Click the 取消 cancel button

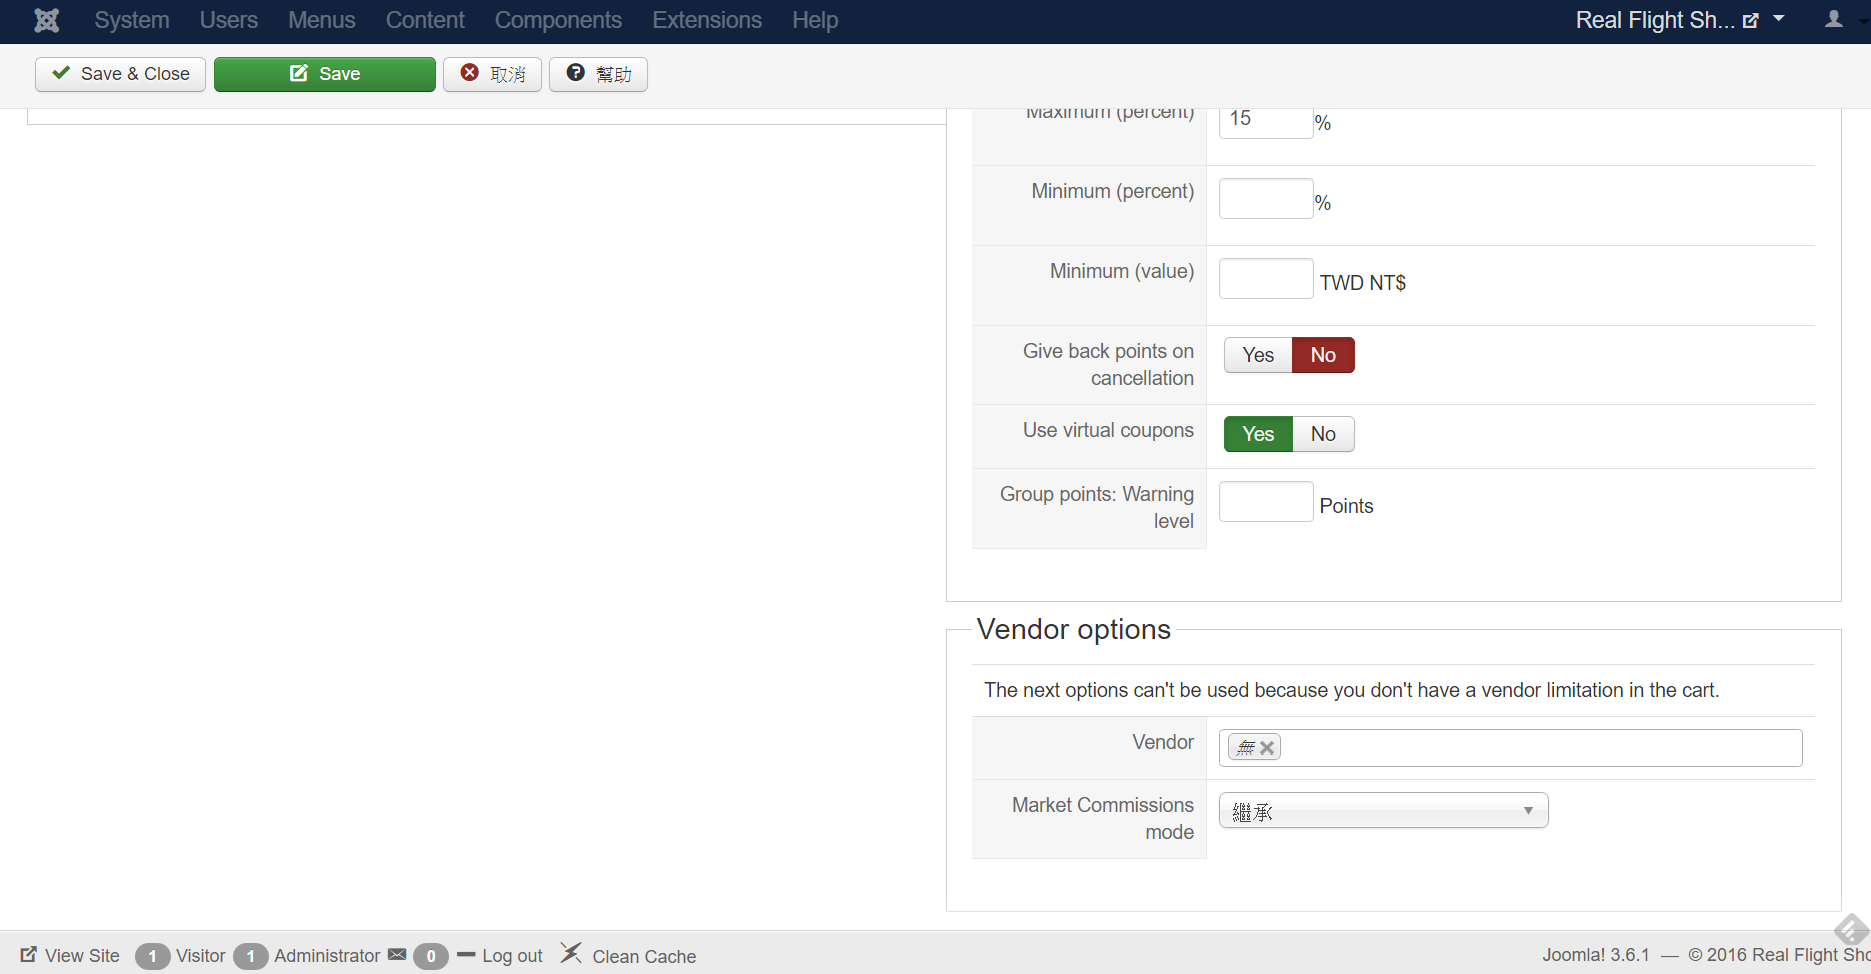(492, 74)
